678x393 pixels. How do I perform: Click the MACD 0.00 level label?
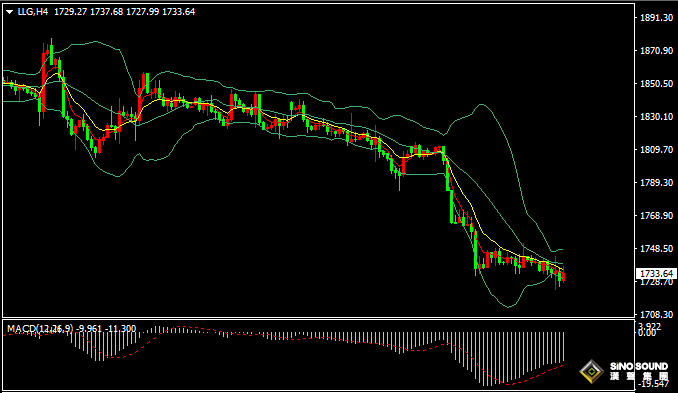647,332
